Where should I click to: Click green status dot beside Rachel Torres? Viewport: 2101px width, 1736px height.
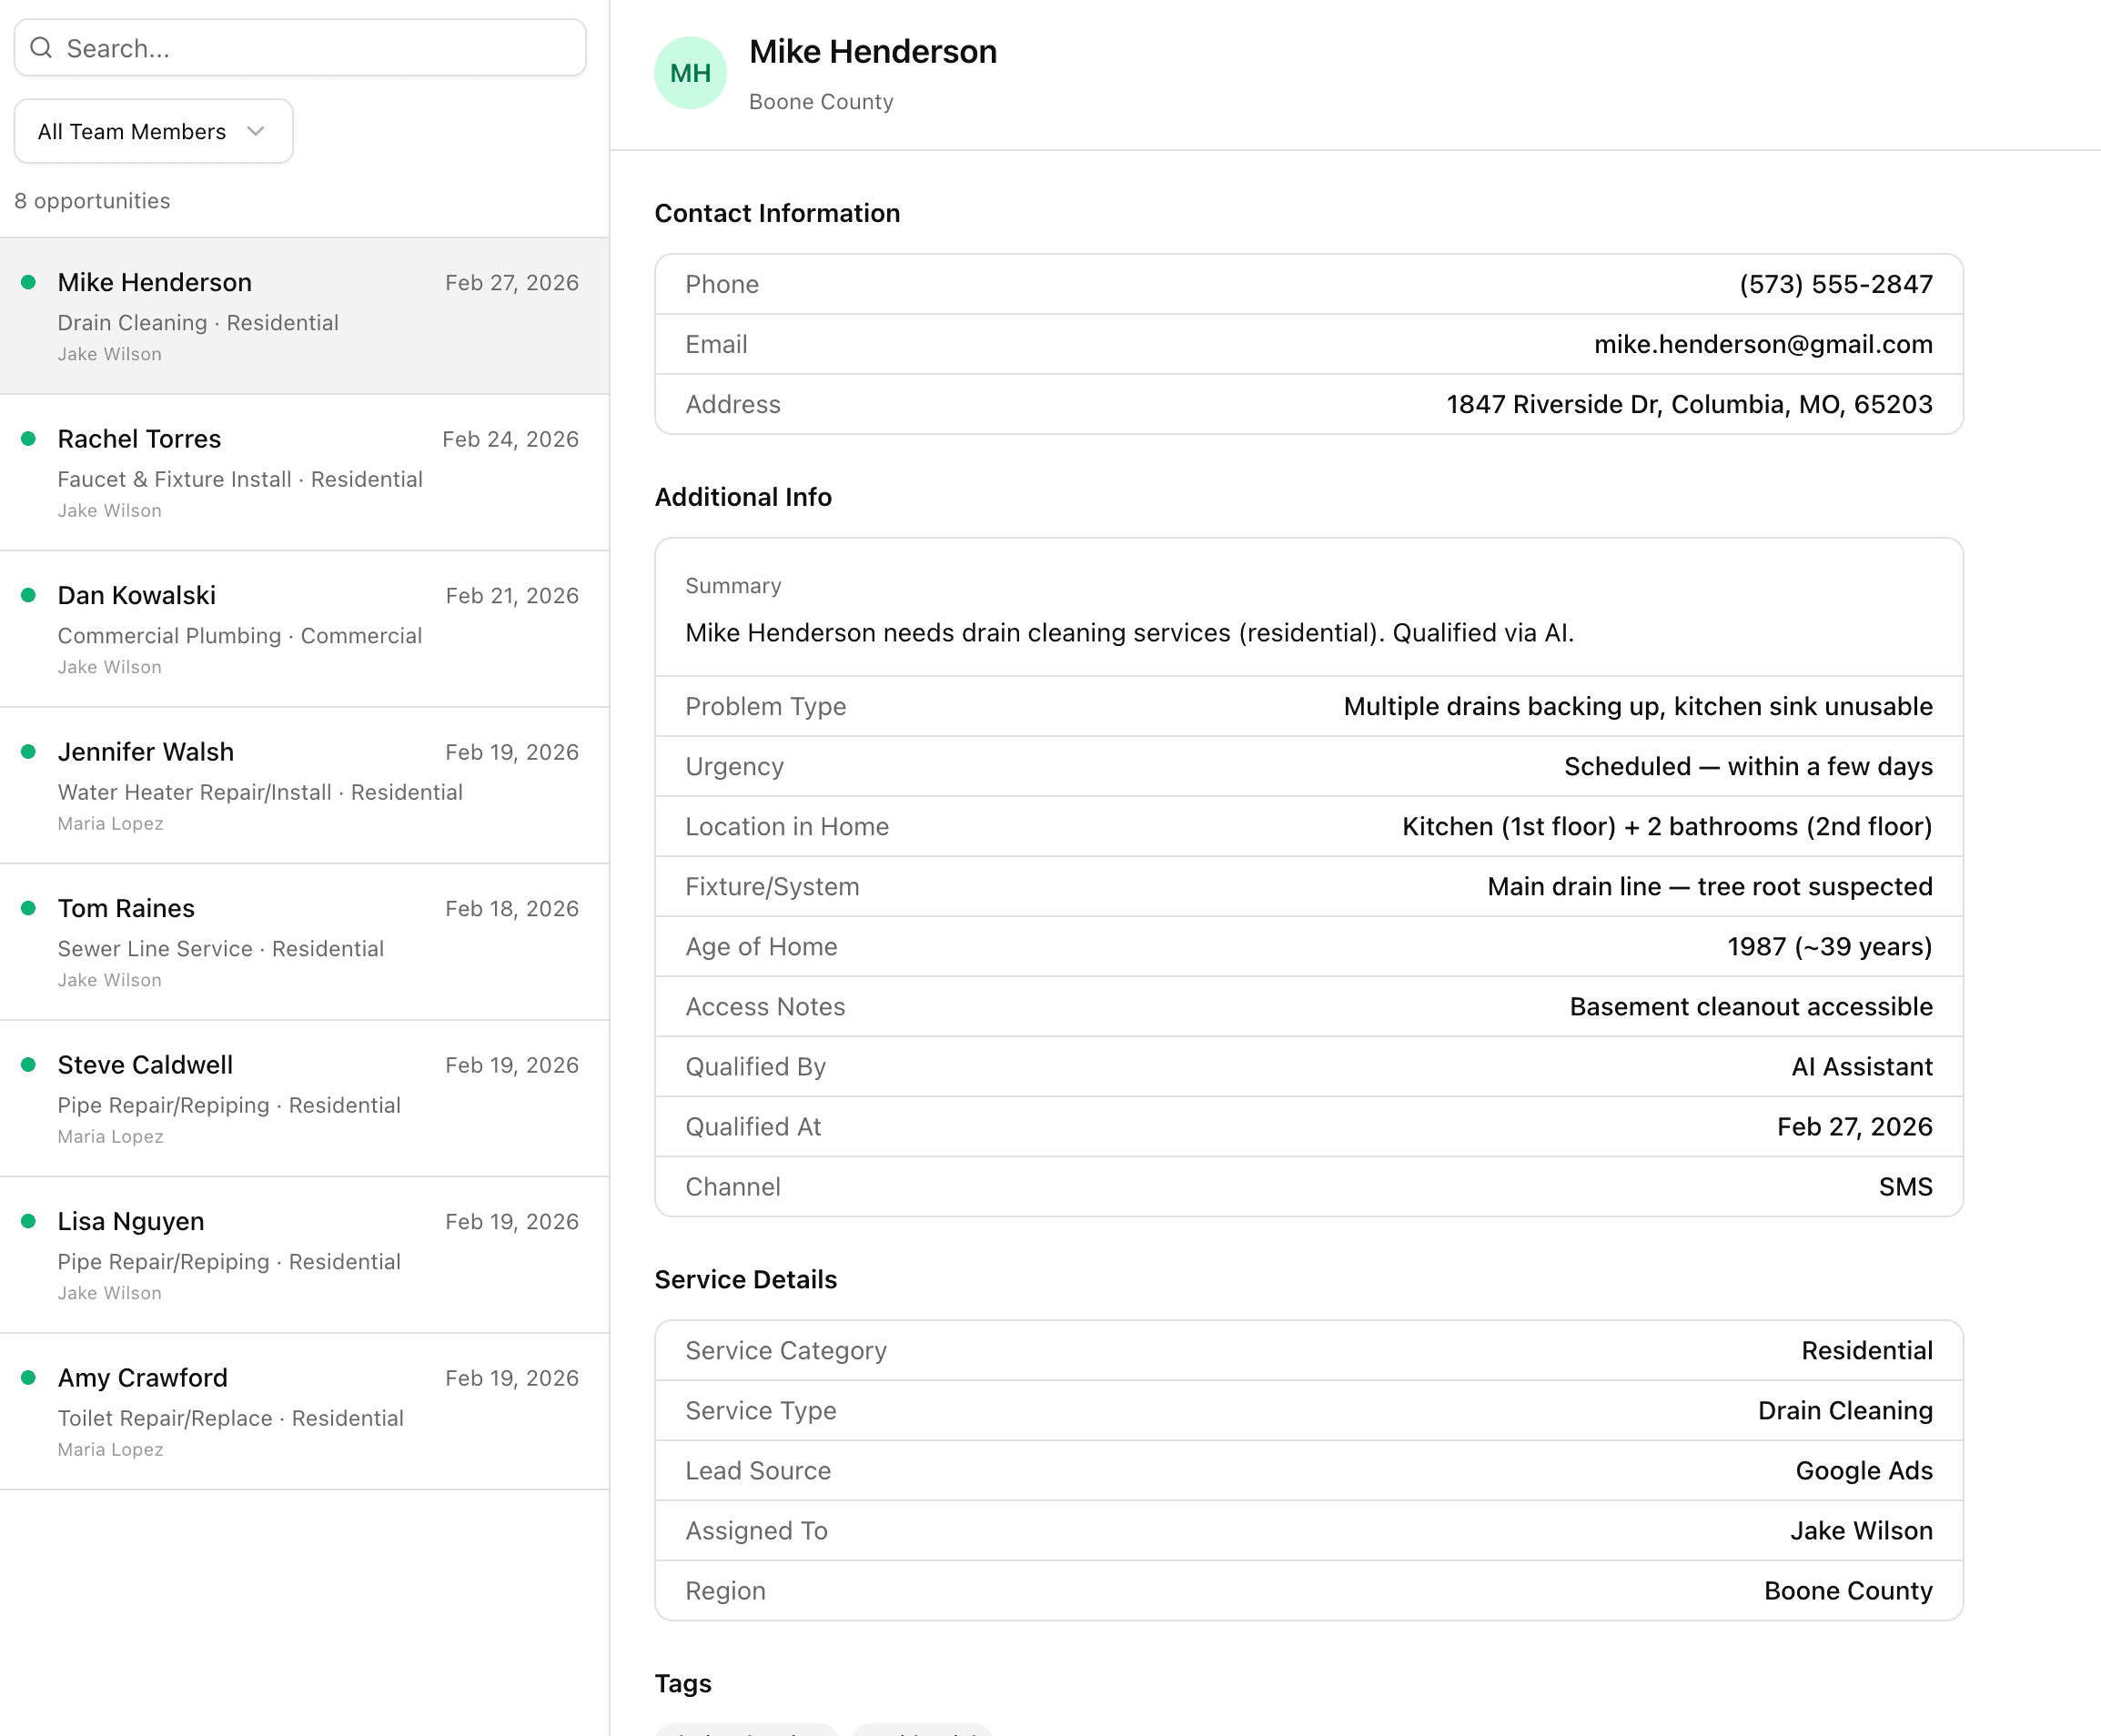click(x=29, y=439)
